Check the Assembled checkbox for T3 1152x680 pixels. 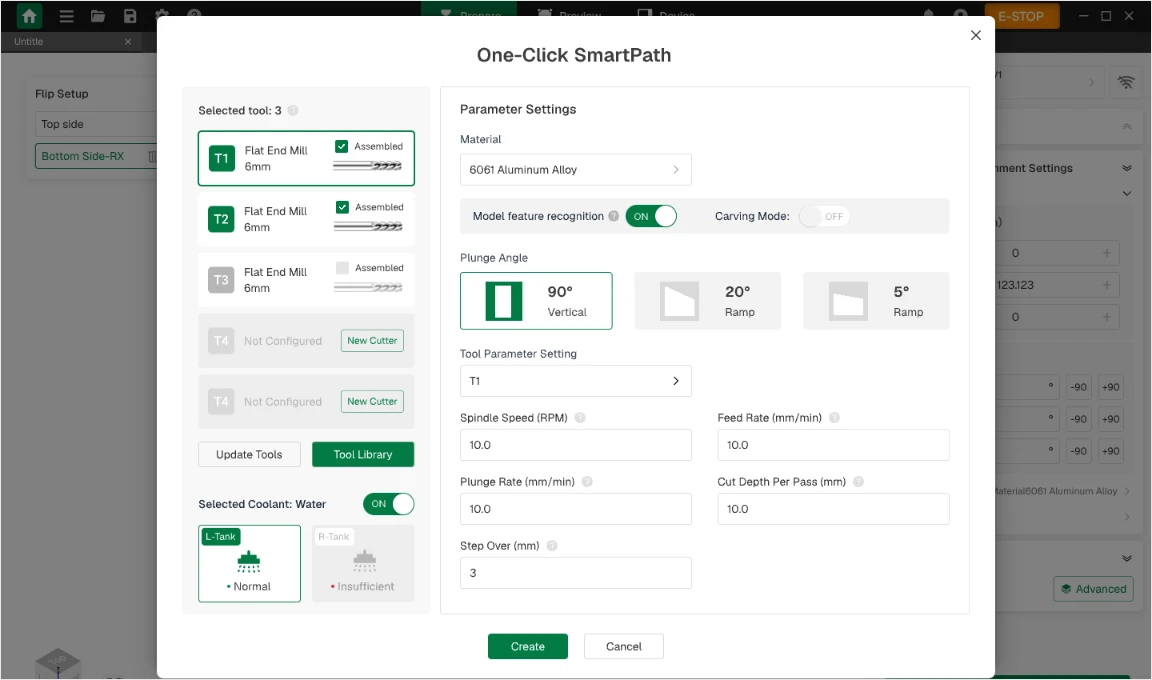pos(342,268)
